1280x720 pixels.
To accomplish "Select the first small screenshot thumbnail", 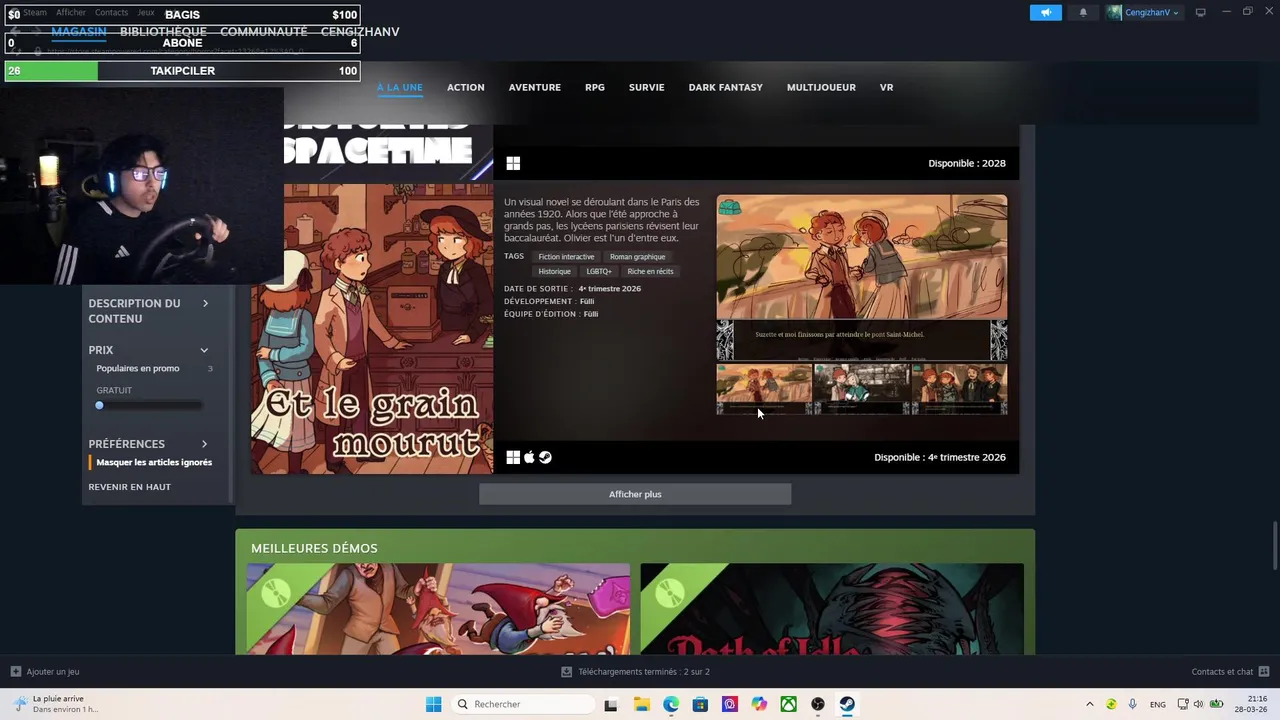I will (x=764, y=389).
